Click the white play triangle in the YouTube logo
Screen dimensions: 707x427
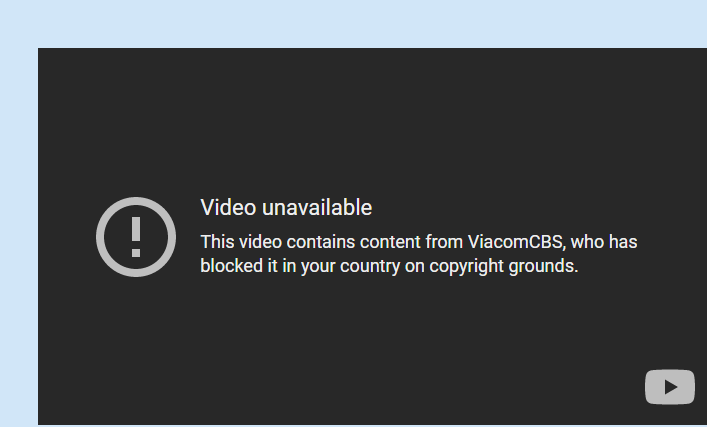[x=670, y=387]
